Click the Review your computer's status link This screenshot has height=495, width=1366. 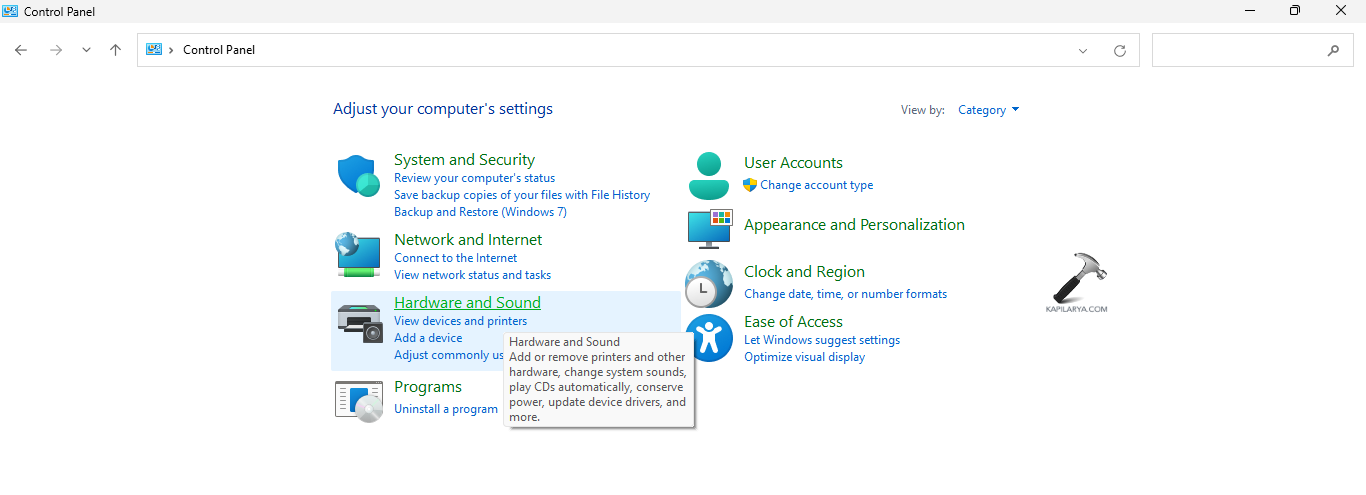[474, 178]
